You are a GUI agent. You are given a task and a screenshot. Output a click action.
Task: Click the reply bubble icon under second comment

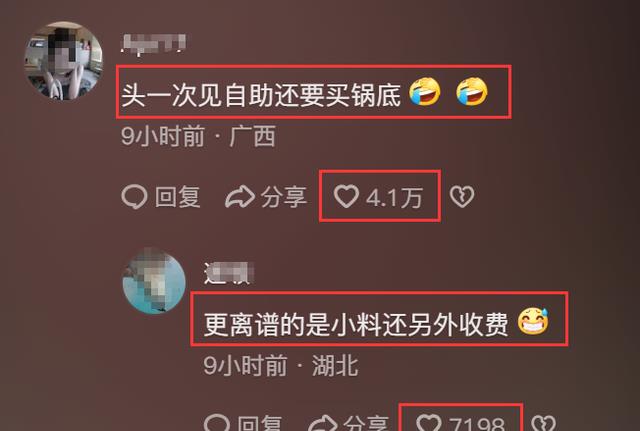click(216, 423)
